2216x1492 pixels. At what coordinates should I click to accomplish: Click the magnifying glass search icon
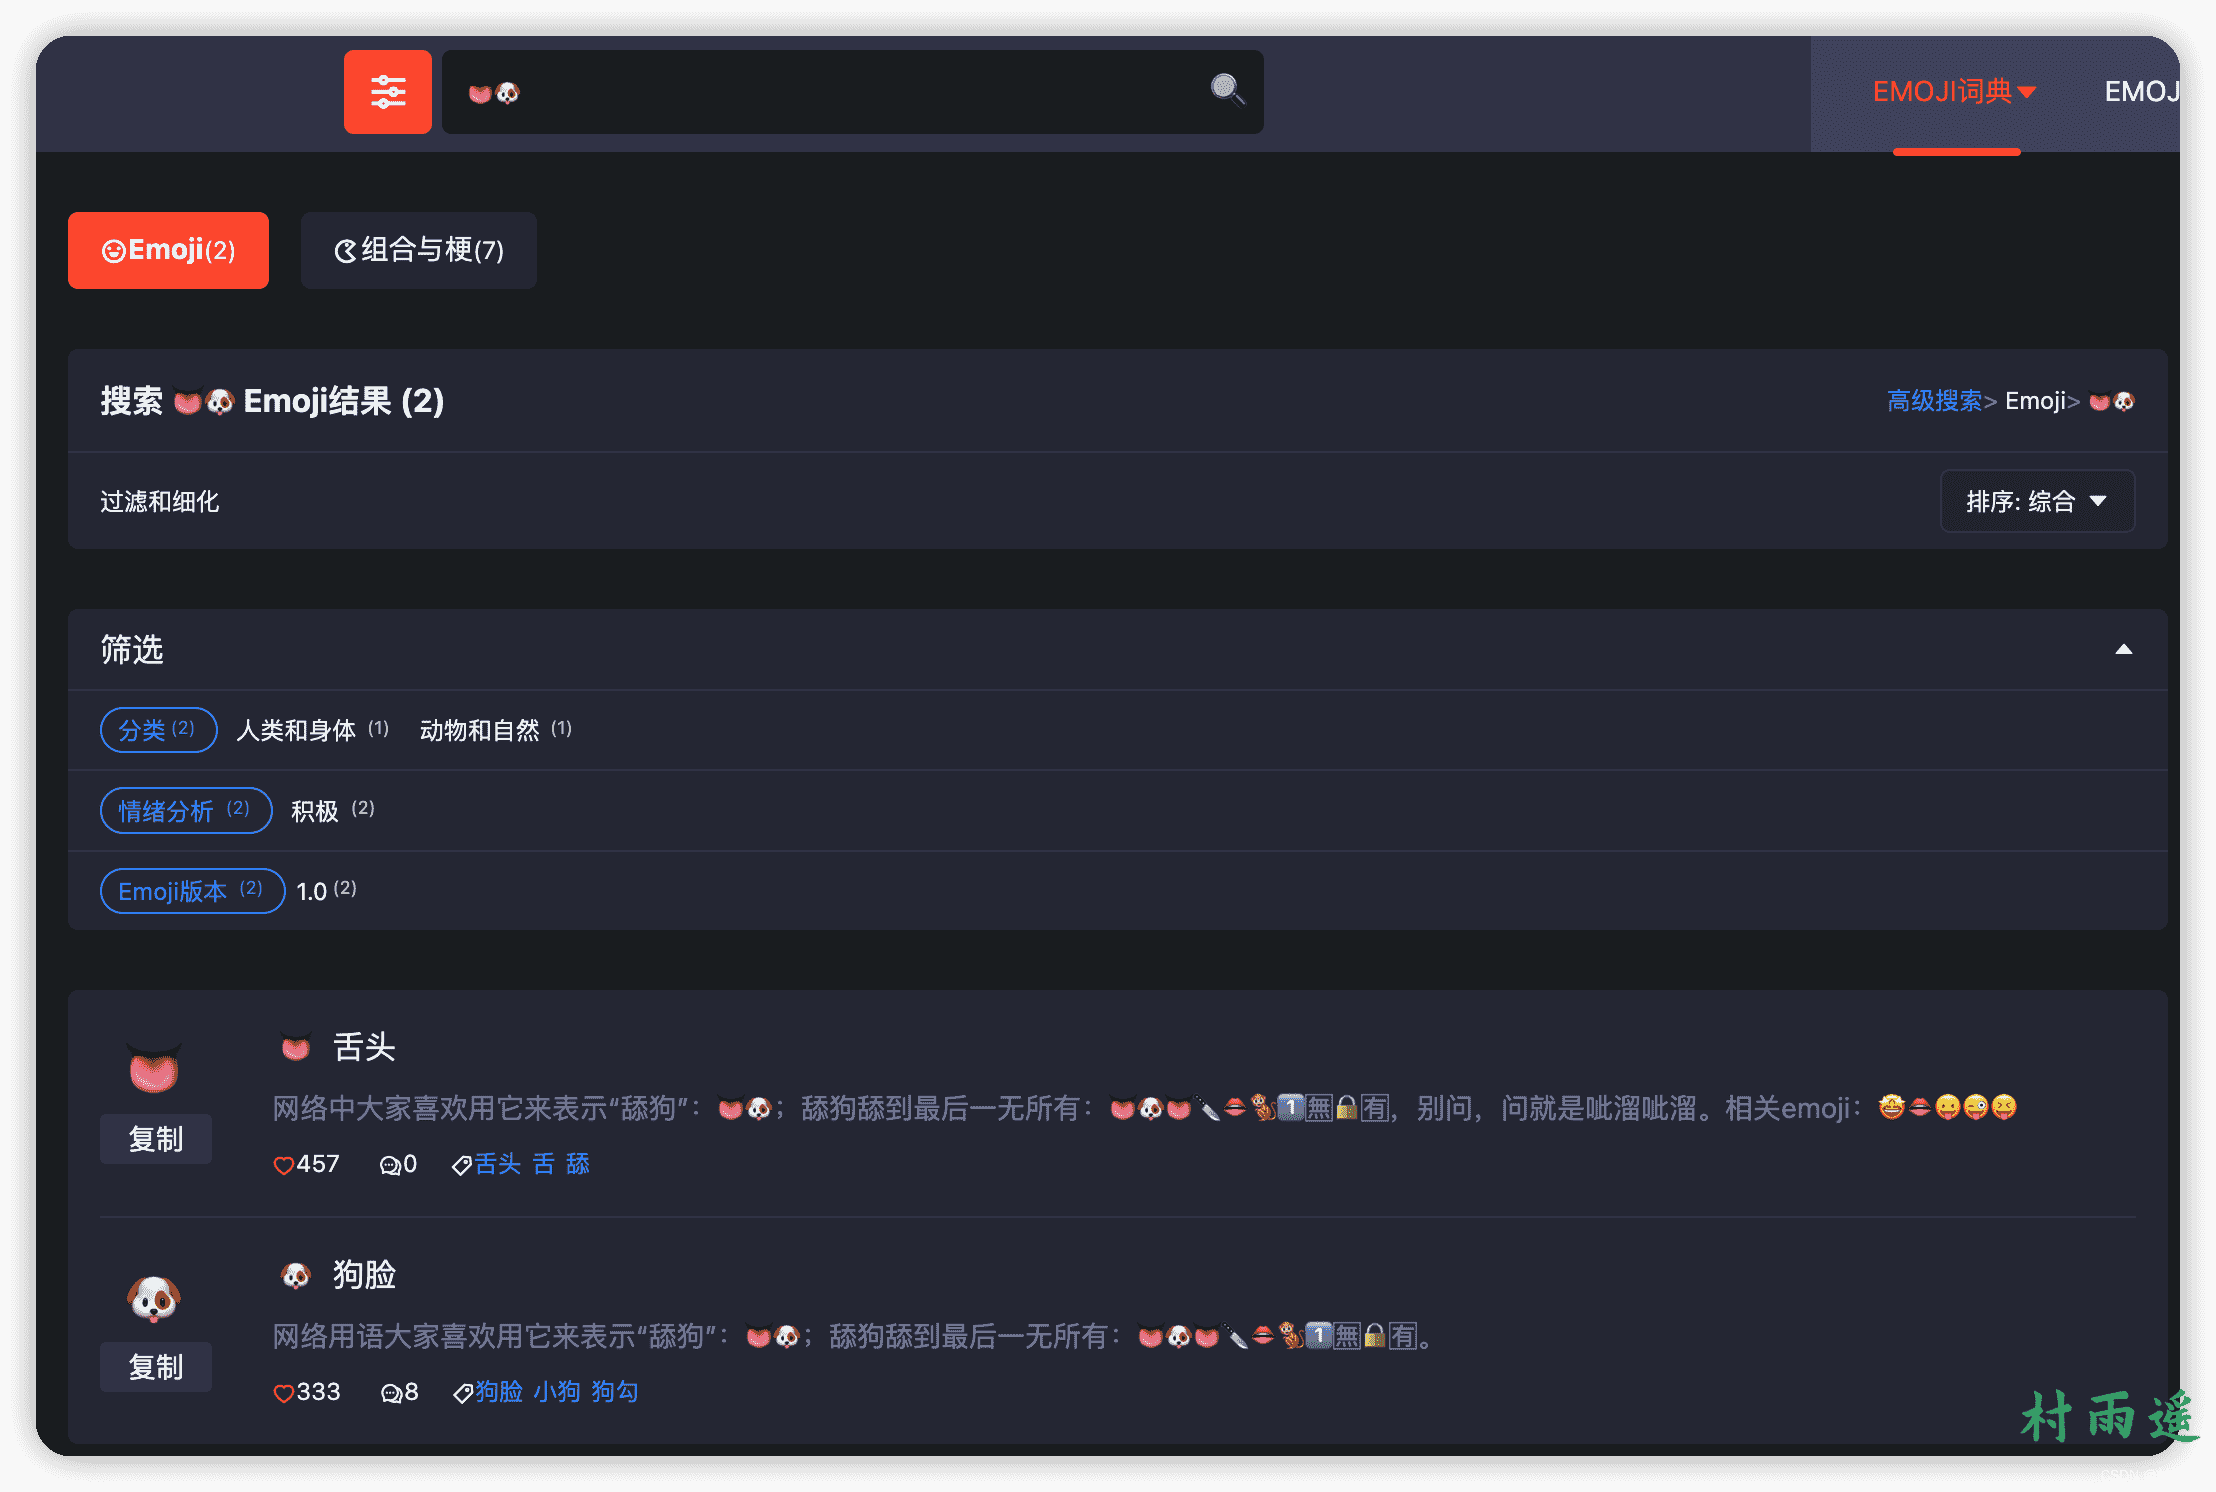click(x=1227, y=90)
